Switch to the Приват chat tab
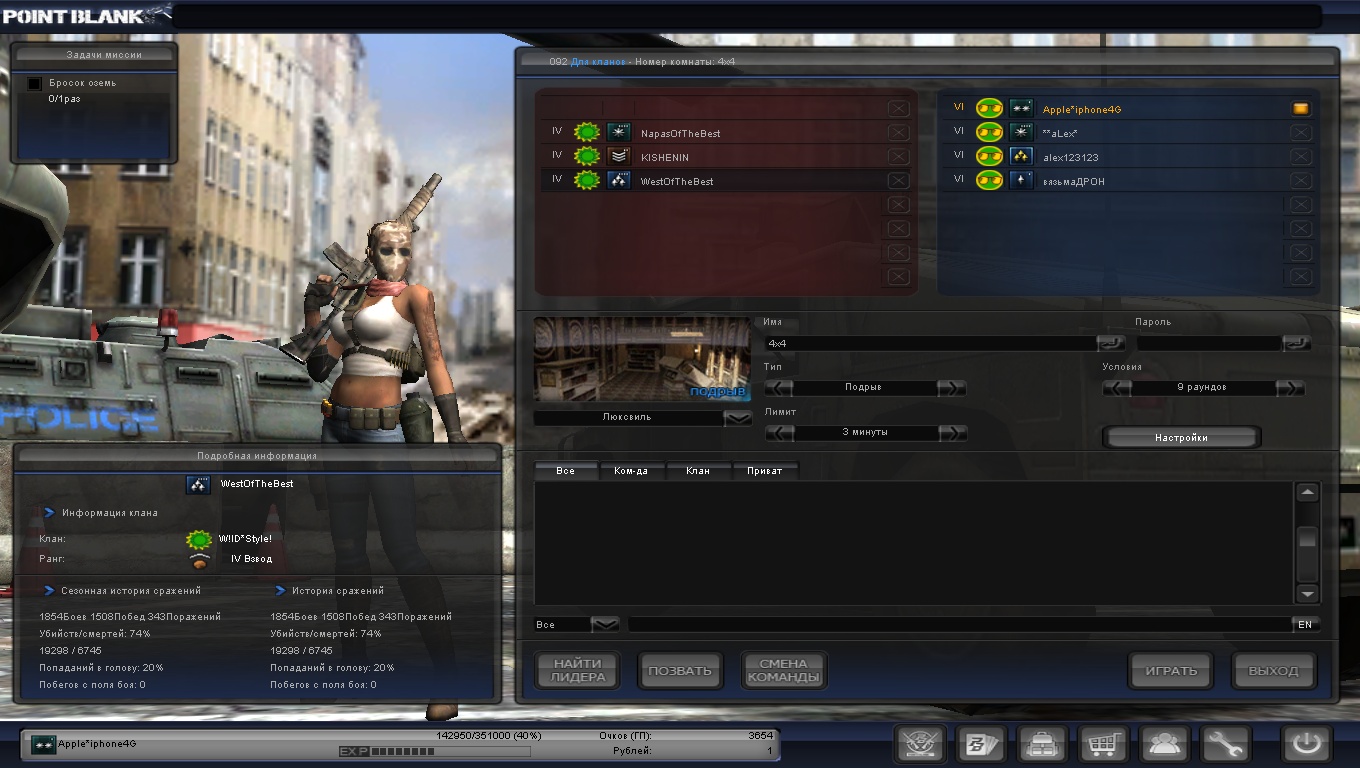This screenshot has width=1360, height=768. 765,471
